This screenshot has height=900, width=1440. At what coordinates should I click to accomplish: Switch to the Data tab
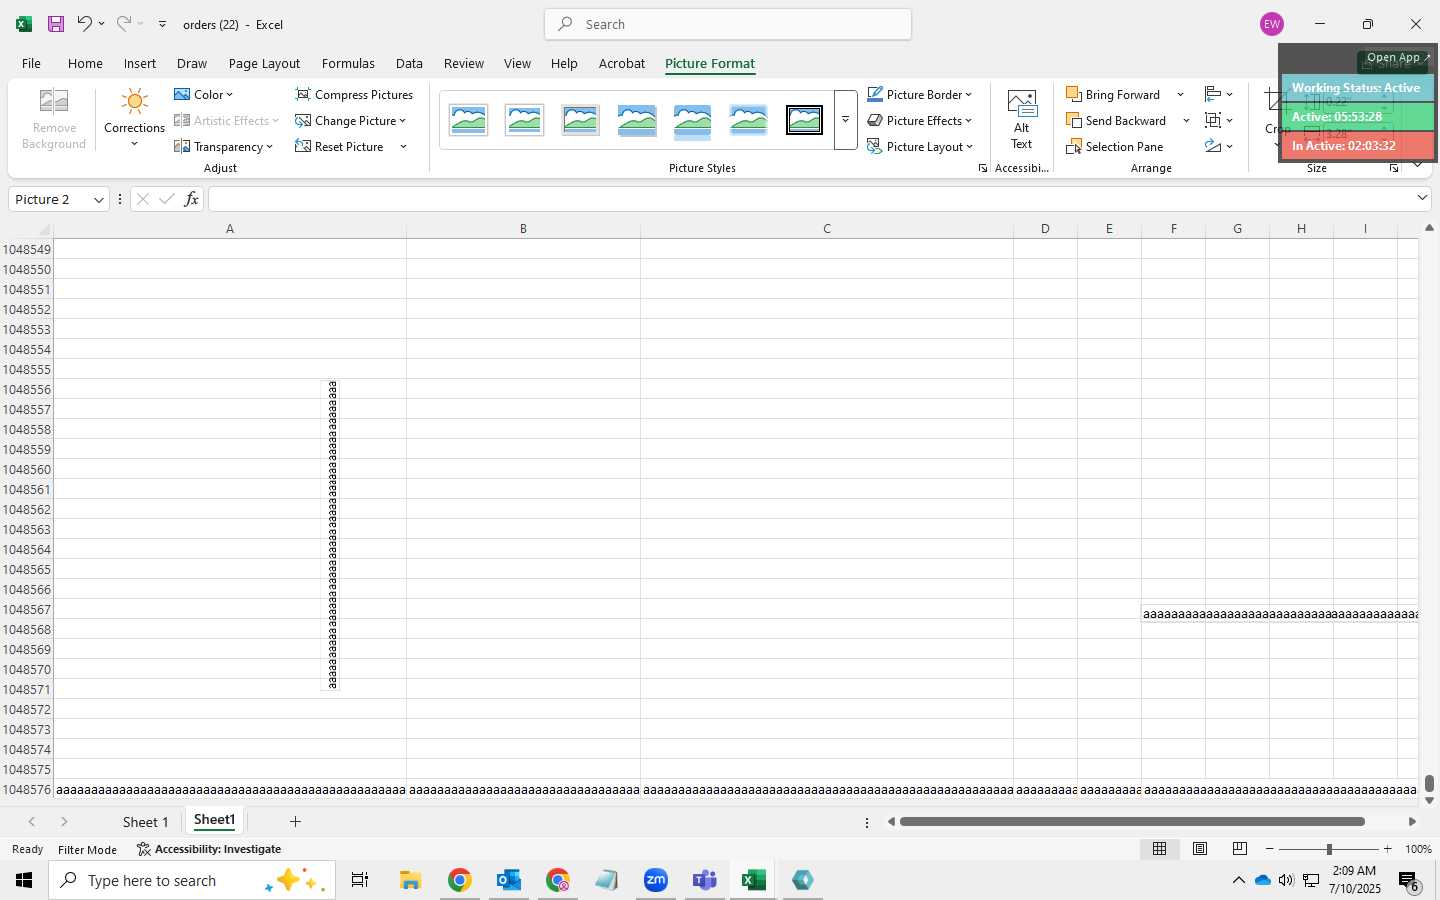point(409,63)
